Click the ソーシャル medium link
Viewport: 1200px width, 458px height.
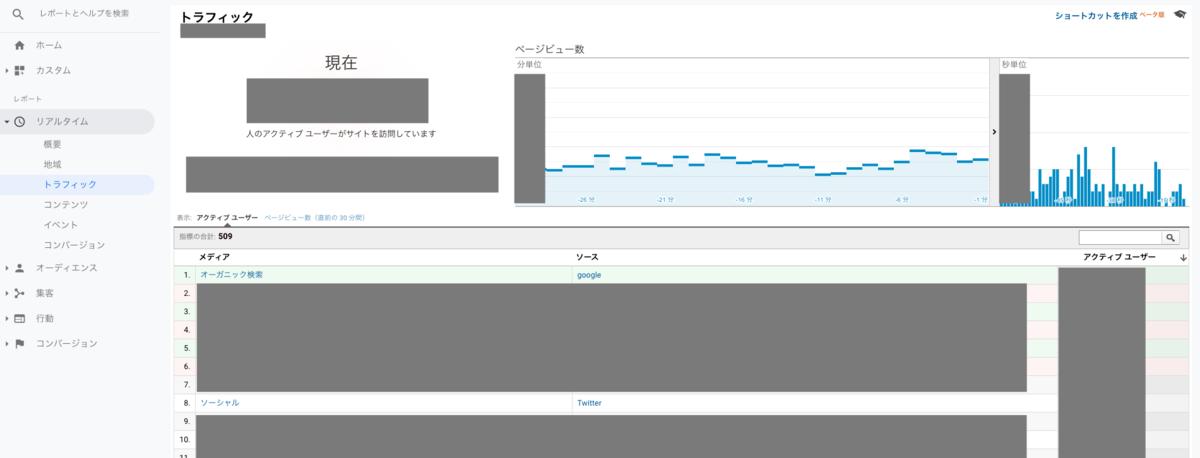point(220,403)
